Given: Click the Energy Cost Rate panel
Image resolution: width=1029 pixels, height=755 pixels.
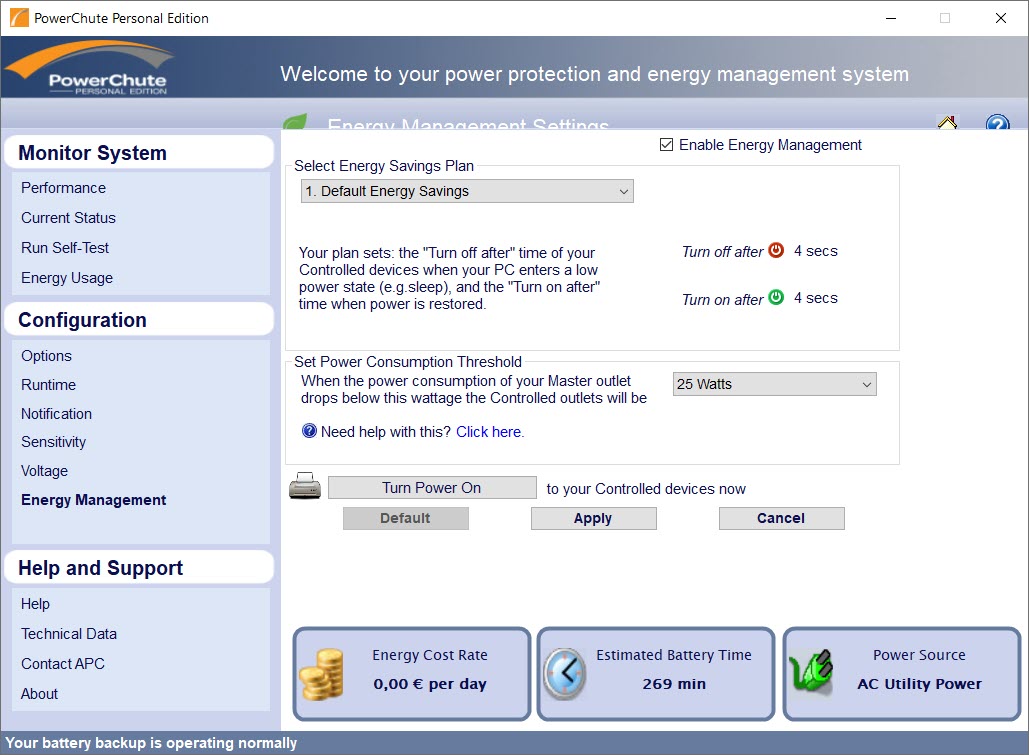Looking at the screenshot, I should coord(412,674).
